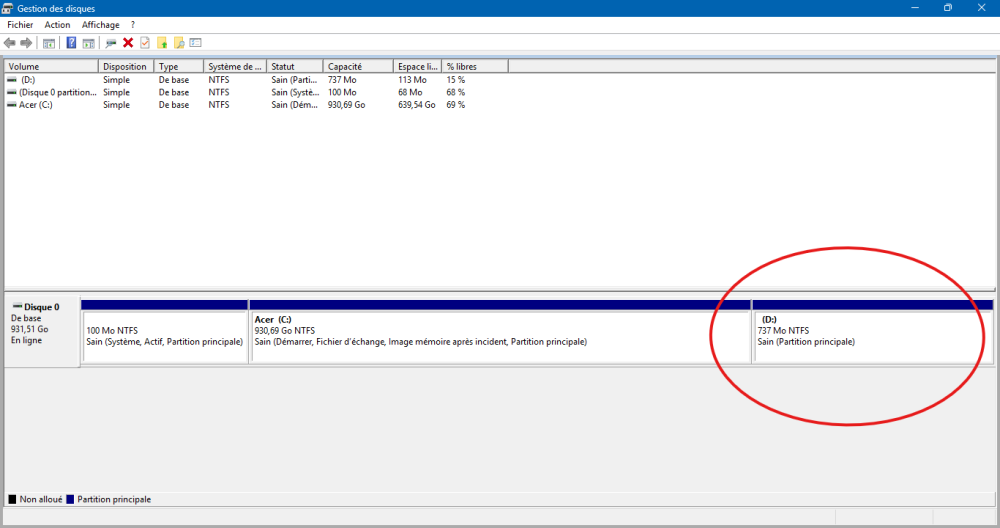Click the properties checkmark sheet icon
The width and height of the screenshot is (1000, 528).
(145, 43)
